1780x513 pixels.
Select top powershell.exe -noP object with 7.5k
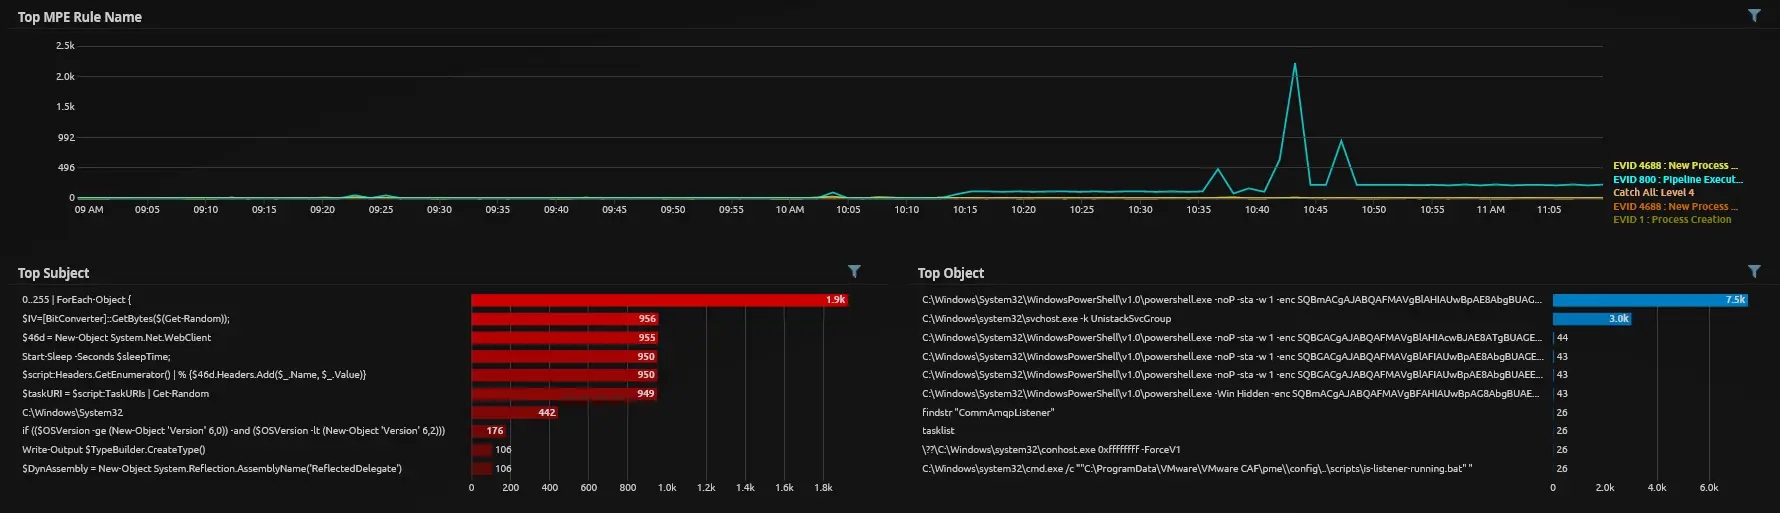[x=1232, y=300]
